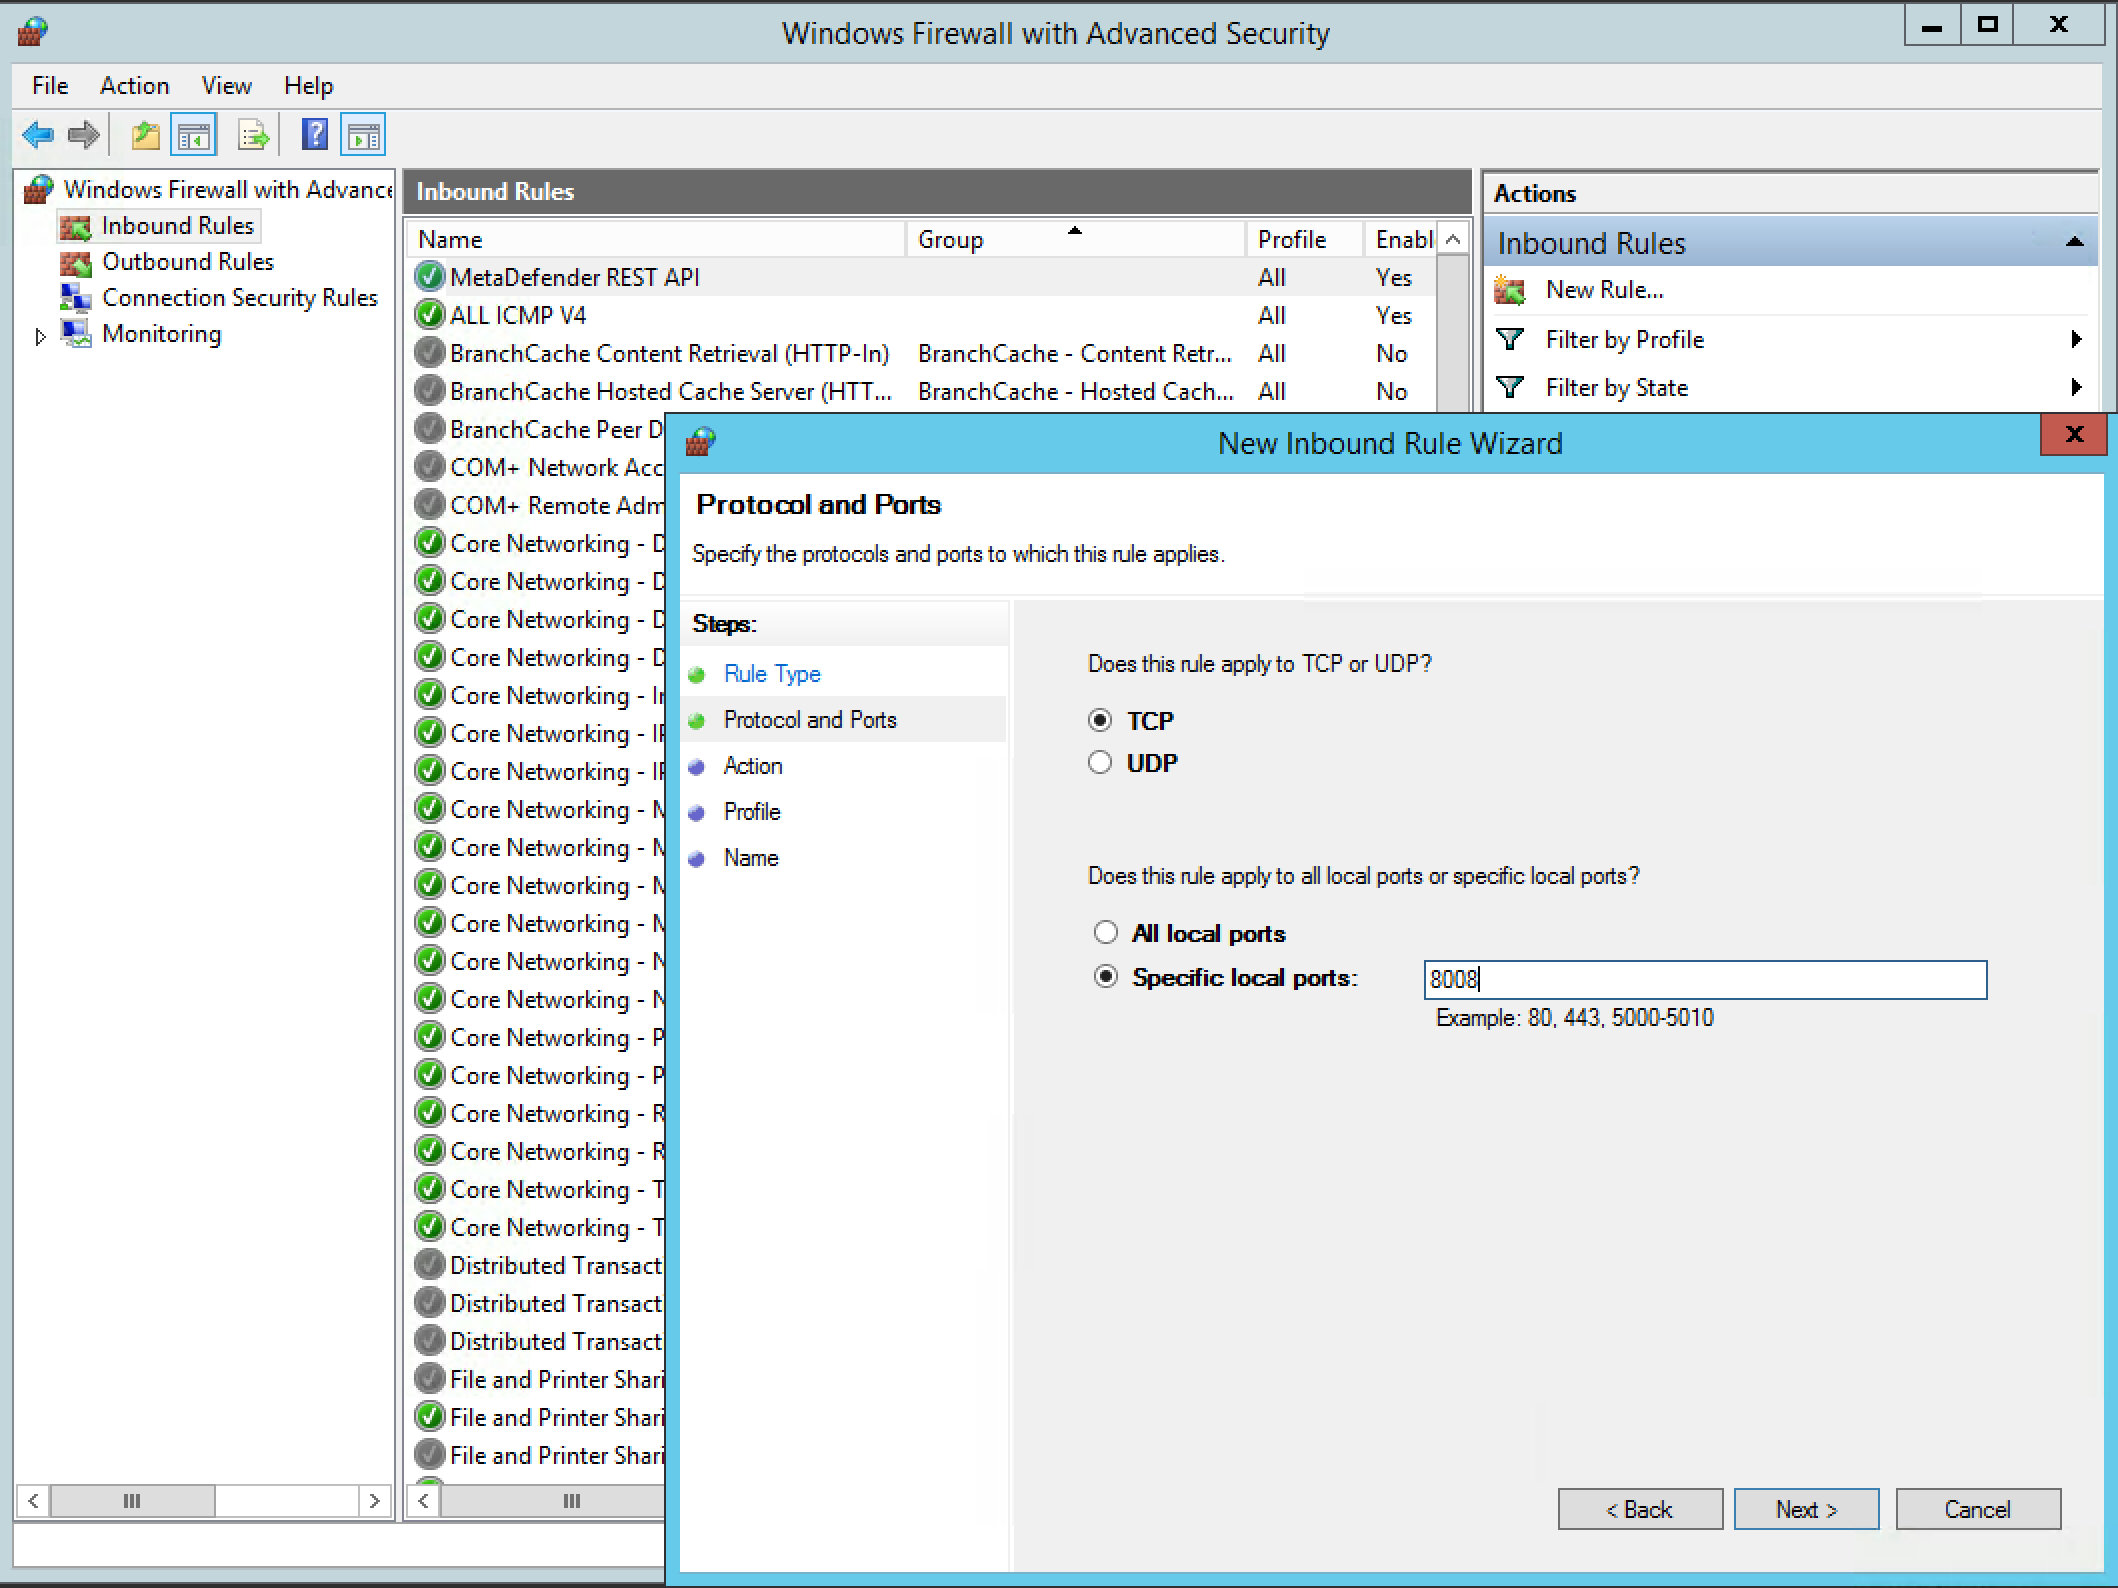Viewport: 2118px width, 1588px height.
Task: Click Filter by State action
Action: click(x=1617, y=388)
